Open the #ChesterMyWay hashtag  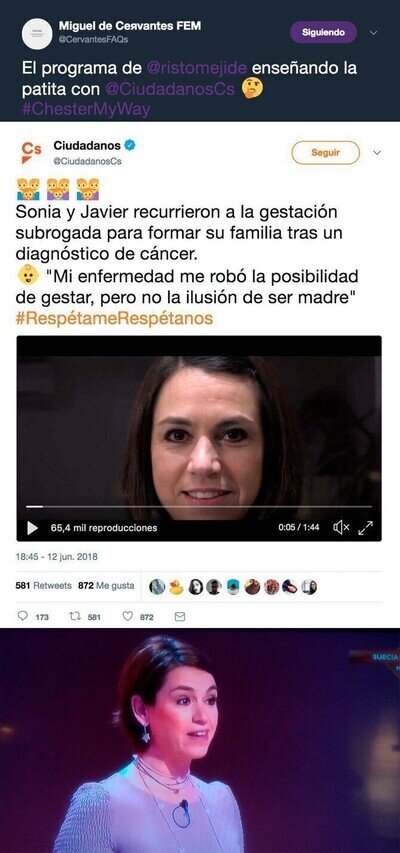(x=86, y=109)
